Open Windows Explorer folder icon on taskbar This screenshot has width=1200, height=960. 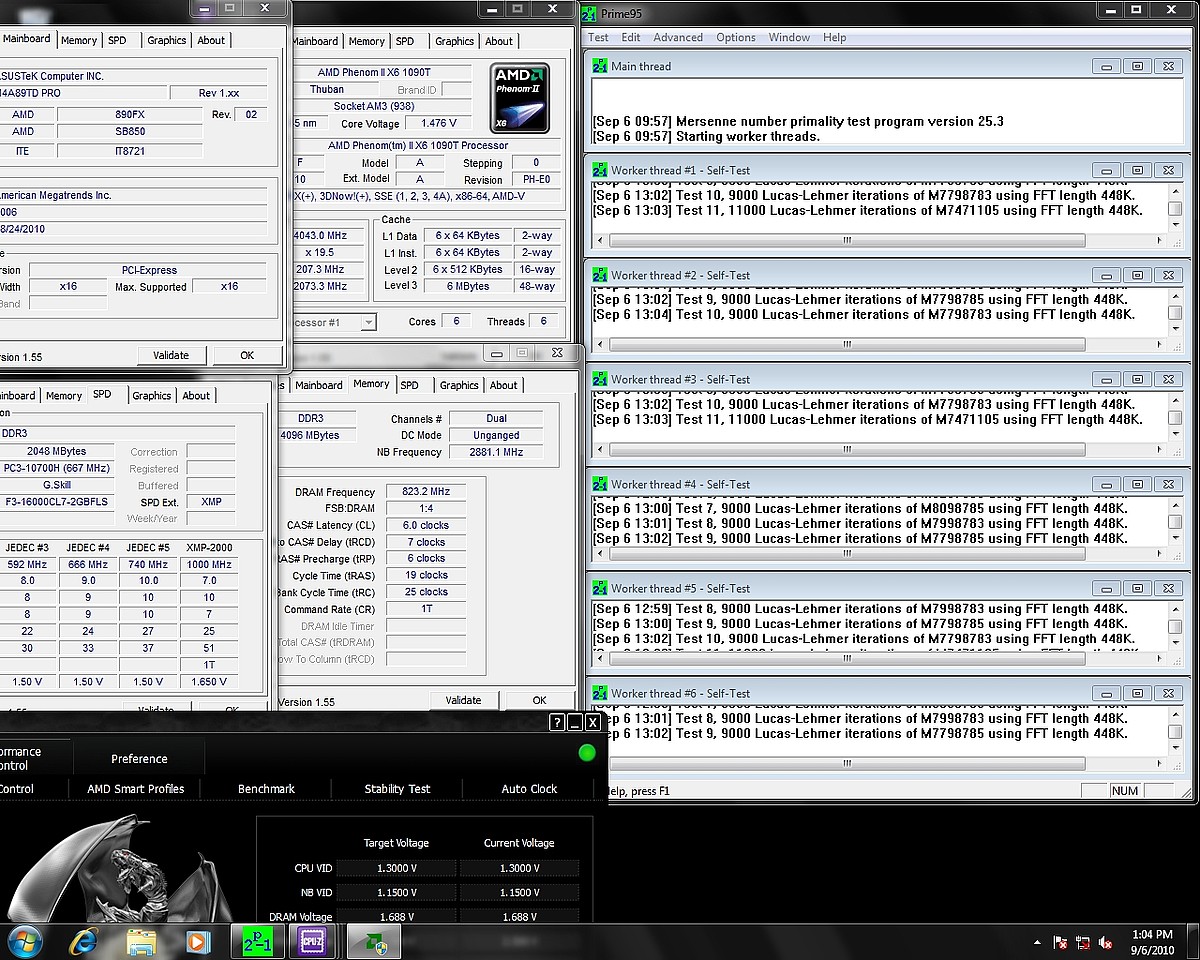click(142, 941)
